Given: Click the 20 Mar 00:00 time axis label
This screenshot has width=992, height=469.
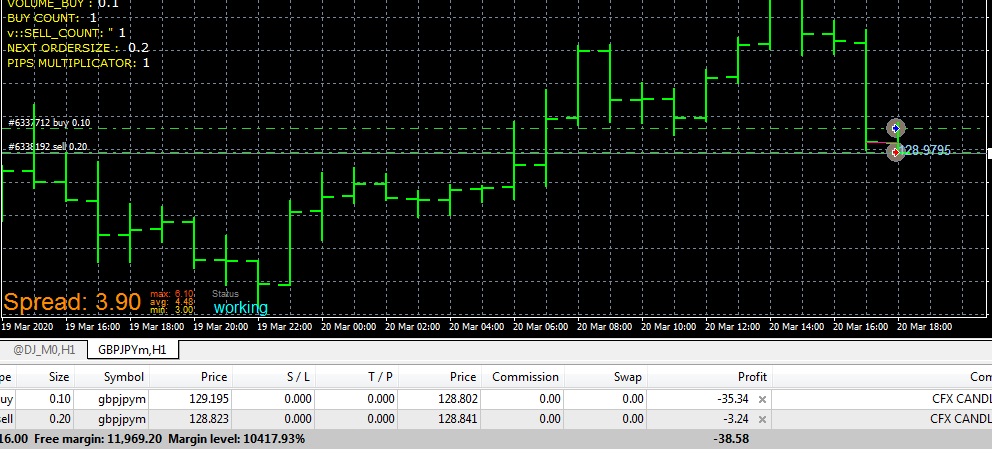Looking at the screenshot, I should (348, 327).
